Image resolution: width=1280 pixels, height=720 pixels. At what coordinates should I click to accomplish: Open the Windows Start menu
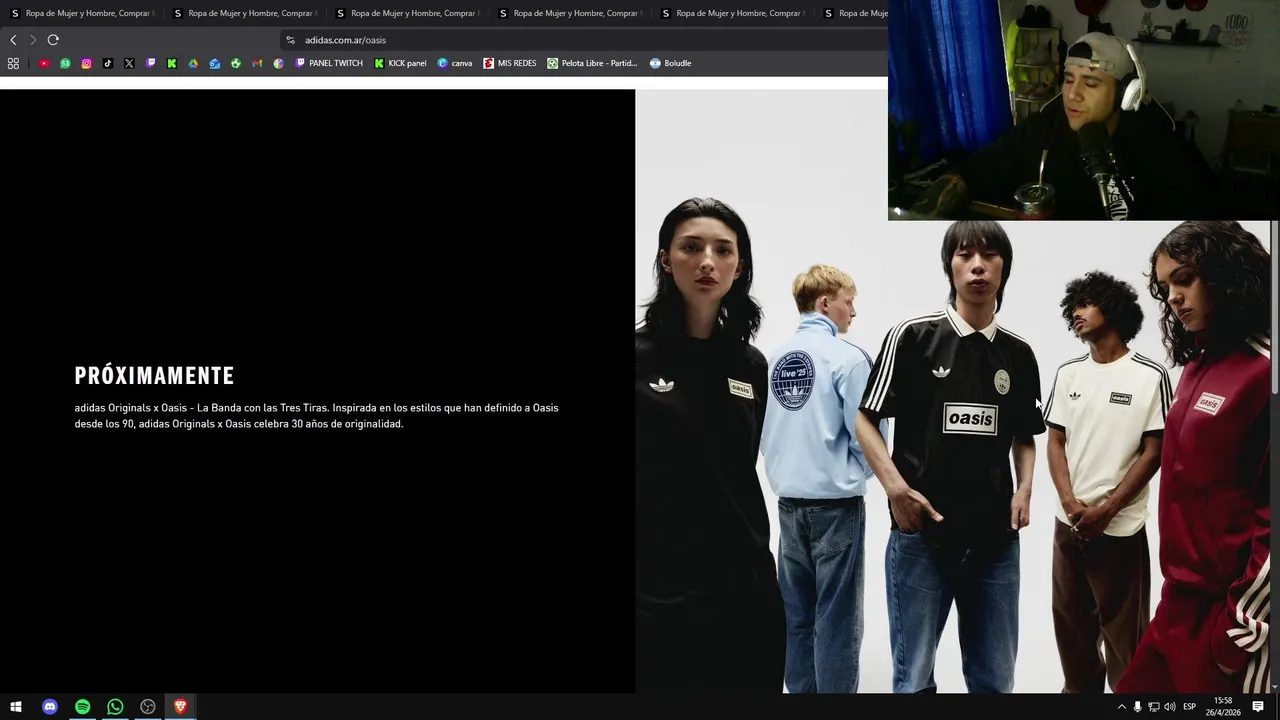(16, 707)
